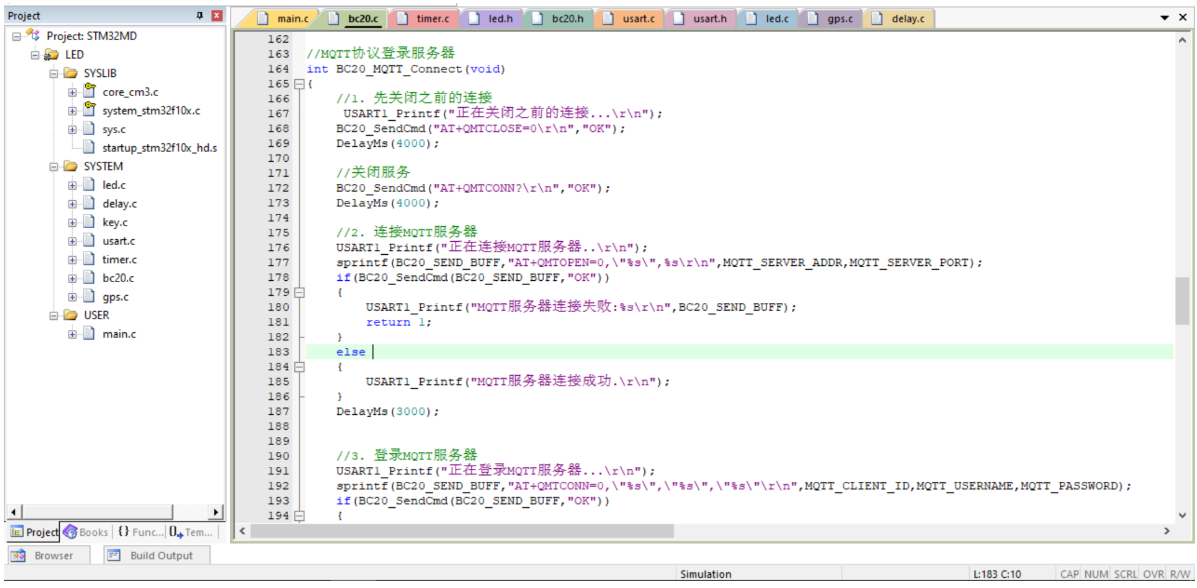The image size is (1197, 588).
Task: Switch to the led.c editor tab
Action: pos(767,18)
